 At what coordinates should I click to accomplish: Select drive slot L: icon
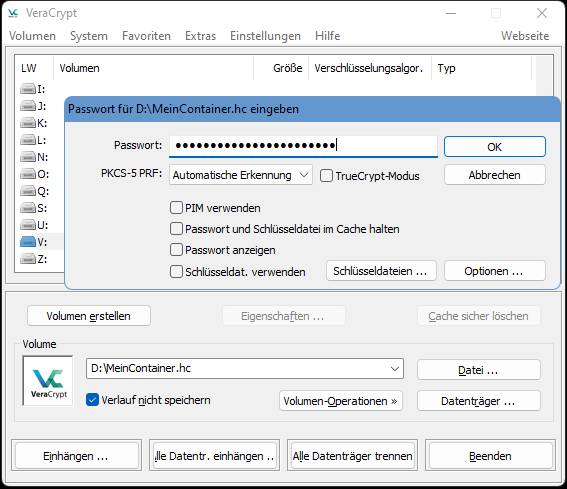(27, 140)
